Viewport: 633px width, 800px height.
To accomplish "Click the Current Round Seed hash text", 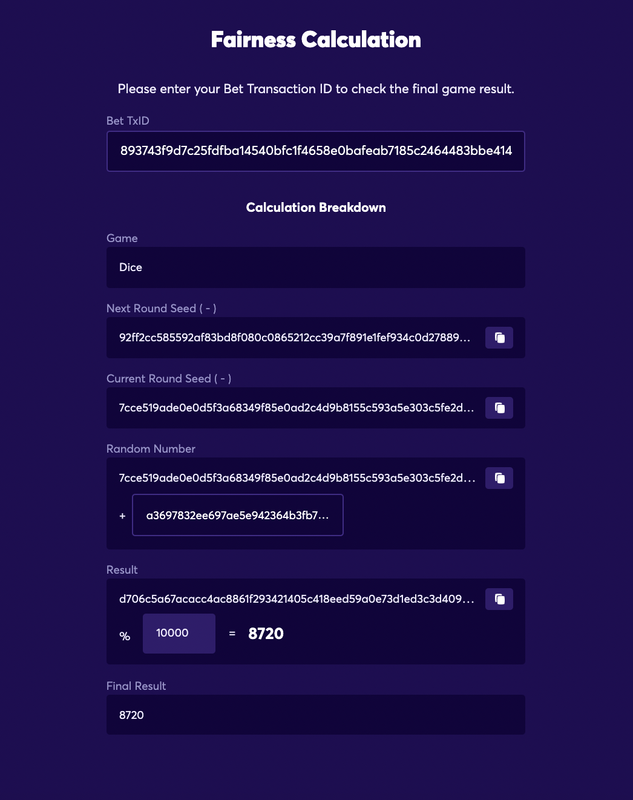I will [296, 408].
